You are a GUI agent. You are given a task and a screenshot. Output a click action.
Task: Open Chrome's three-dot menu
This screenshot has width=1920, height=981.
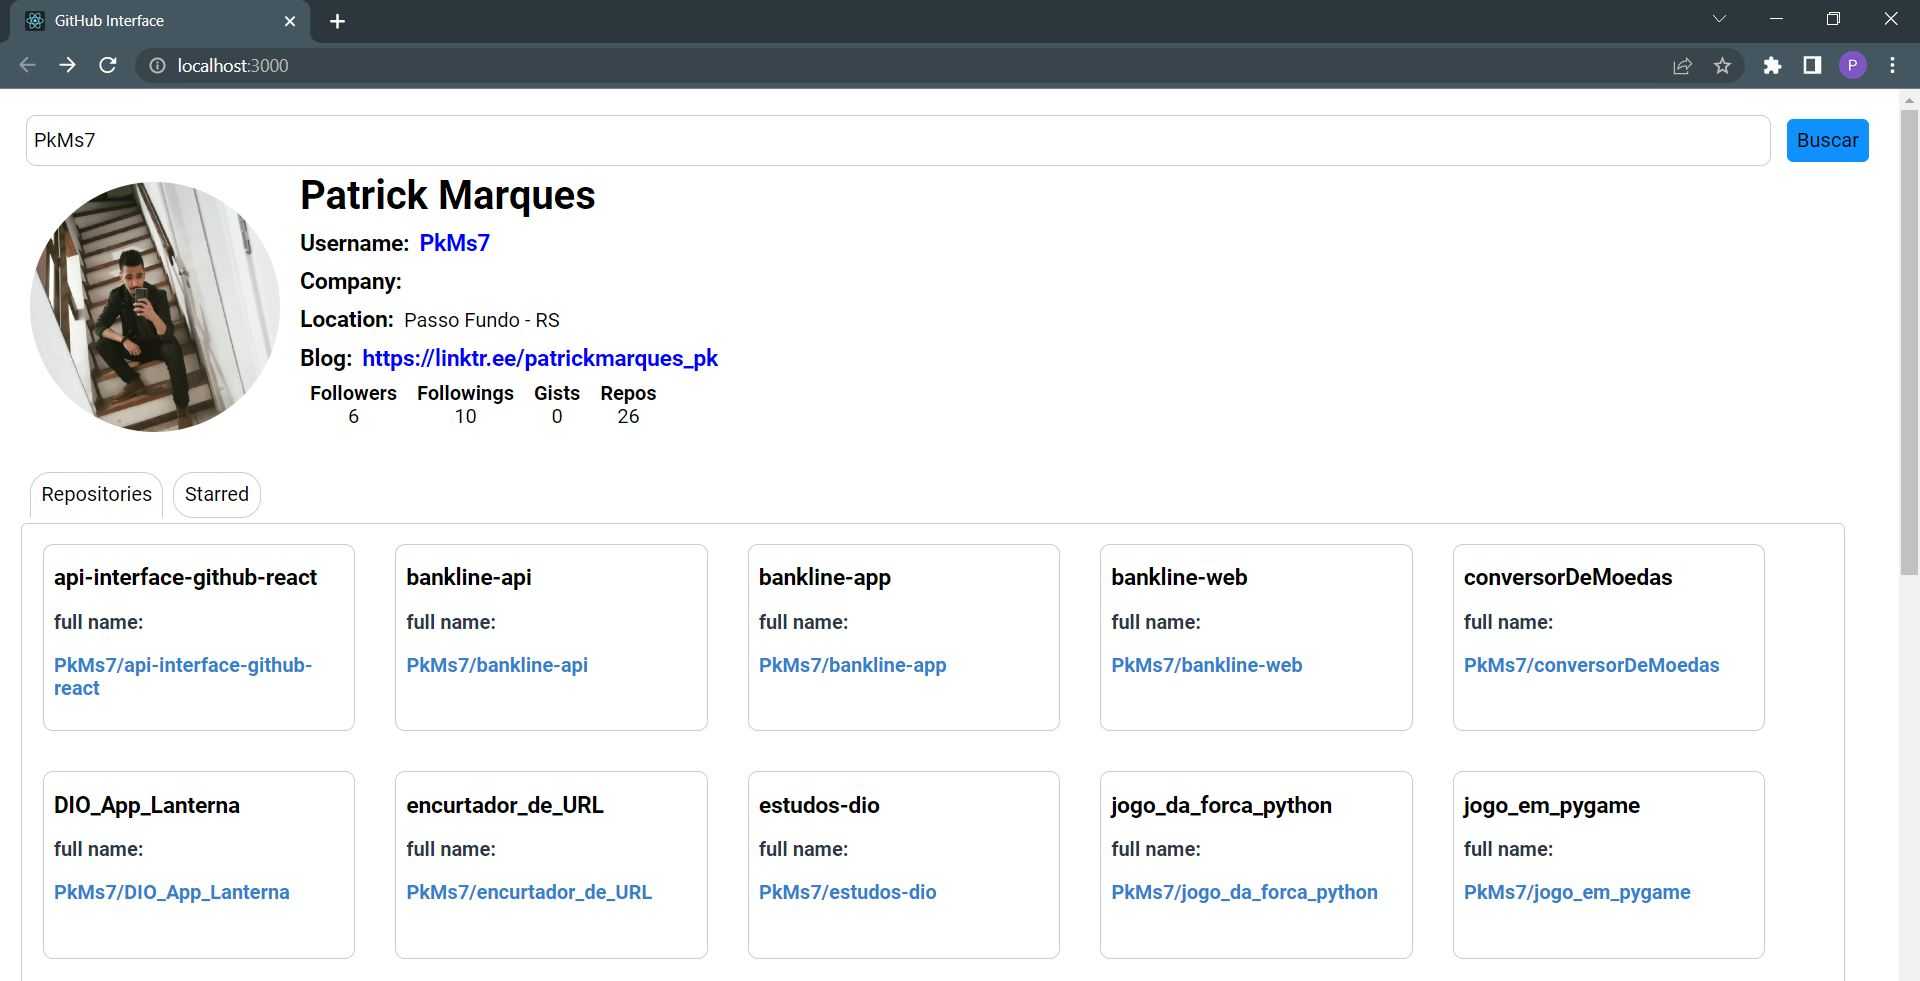click(1892, 65)
